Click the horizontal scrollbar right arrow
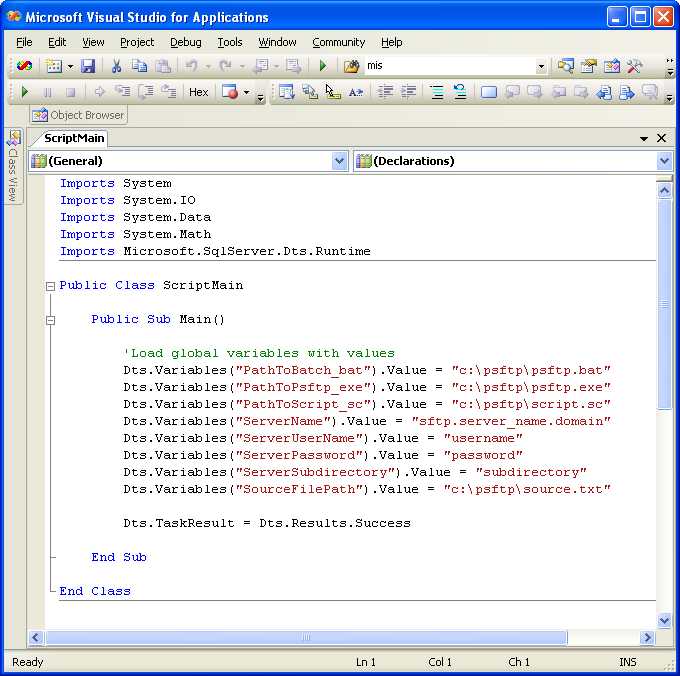Screen dimensions: 680x676 [x=647, y=637]
